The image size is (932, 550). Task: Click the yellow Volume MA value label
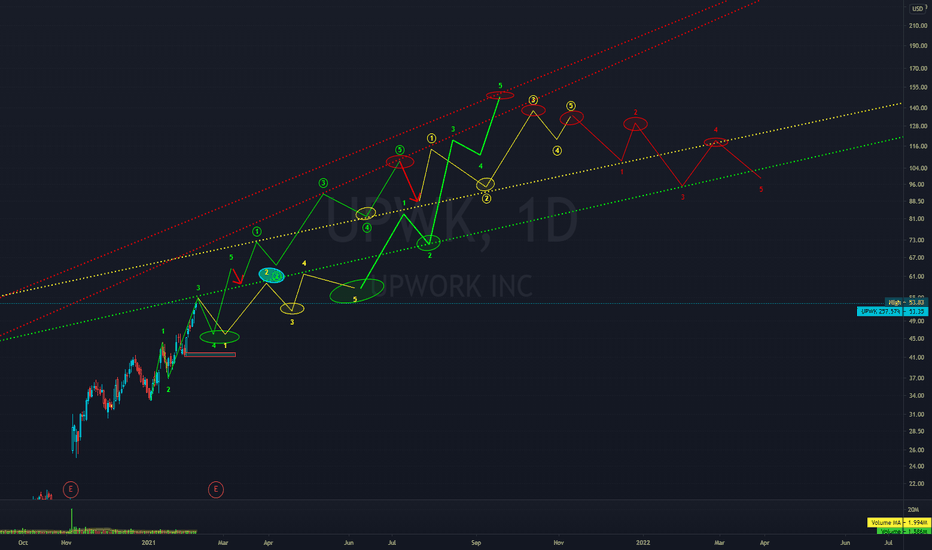point(899,522)
